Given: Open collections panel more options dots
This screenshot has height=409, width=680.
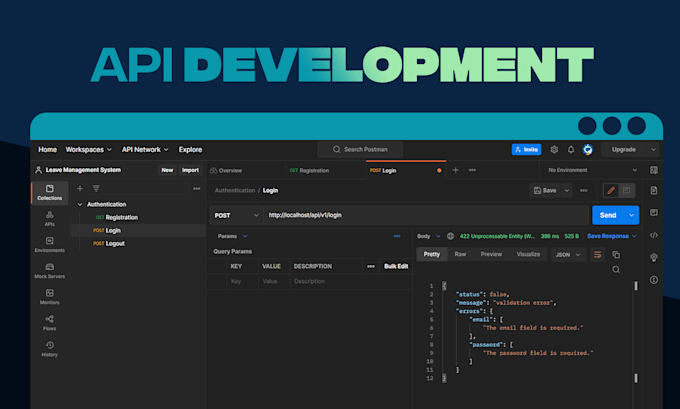Looking at the screenshot, I should point(196,189).
